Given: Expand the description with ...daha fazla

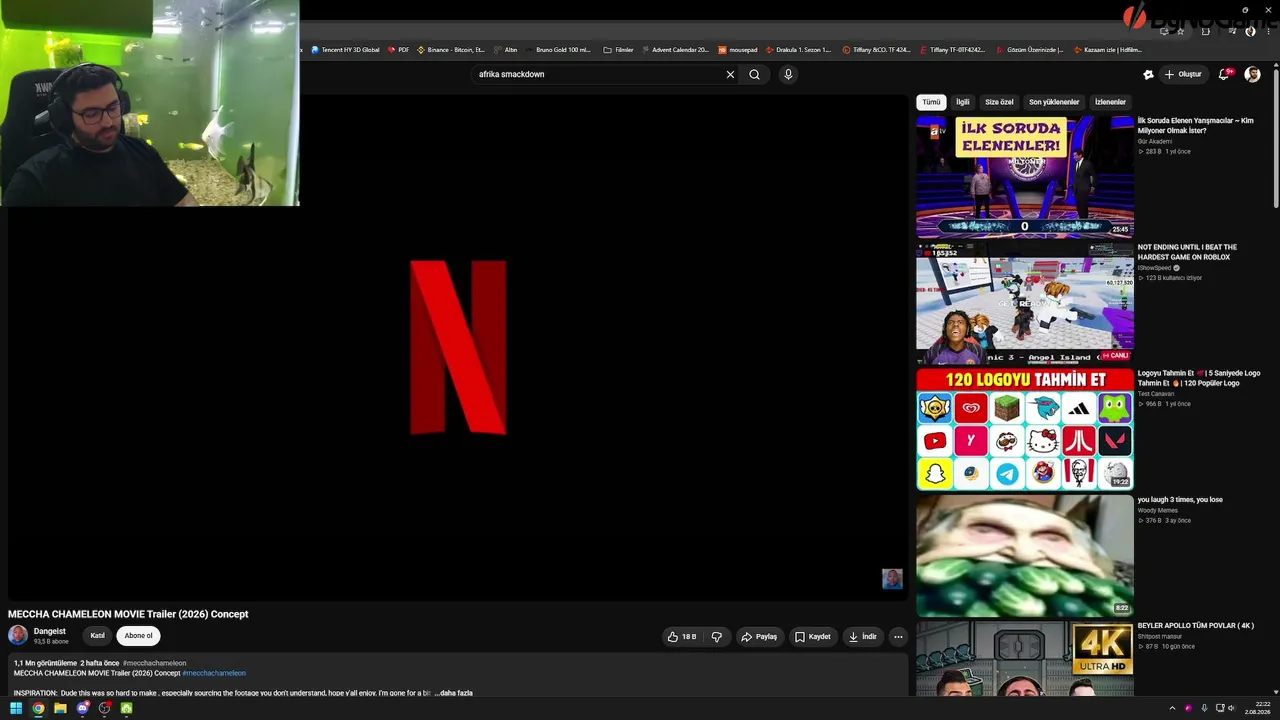Looking at the screenshot, I should [x=453, y=693].
